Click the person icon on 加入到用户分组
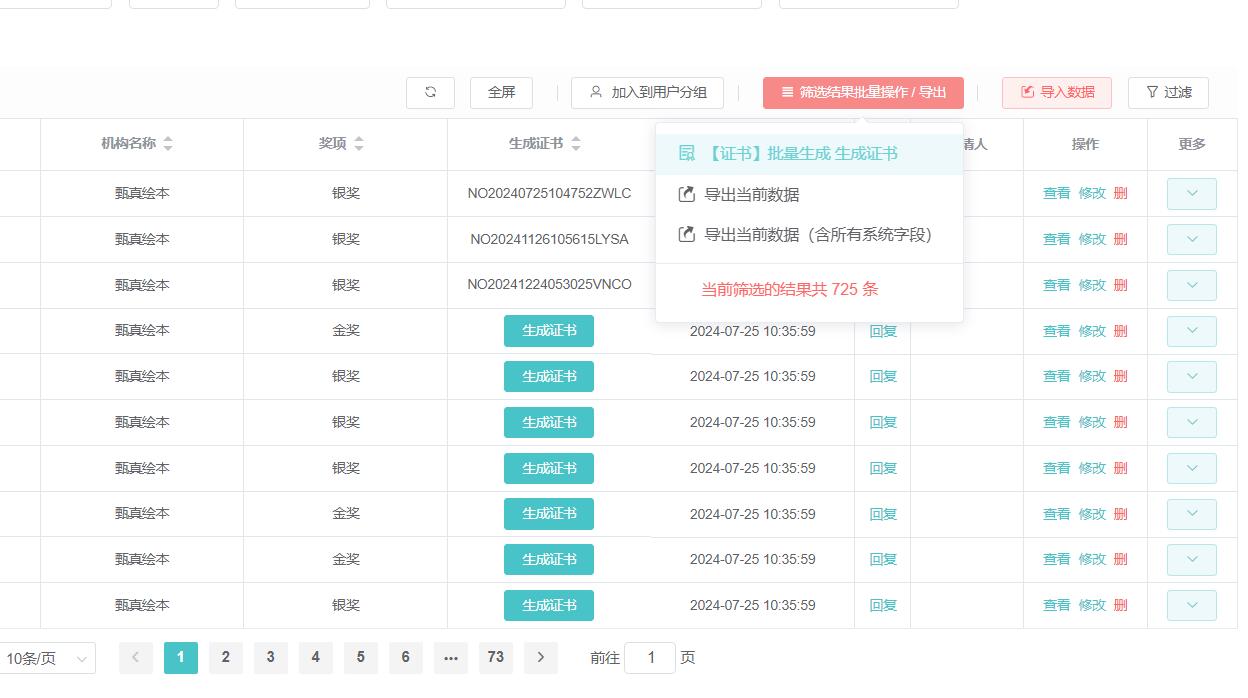The width and height of the screenshot is (1248, 698). [595, 92]
